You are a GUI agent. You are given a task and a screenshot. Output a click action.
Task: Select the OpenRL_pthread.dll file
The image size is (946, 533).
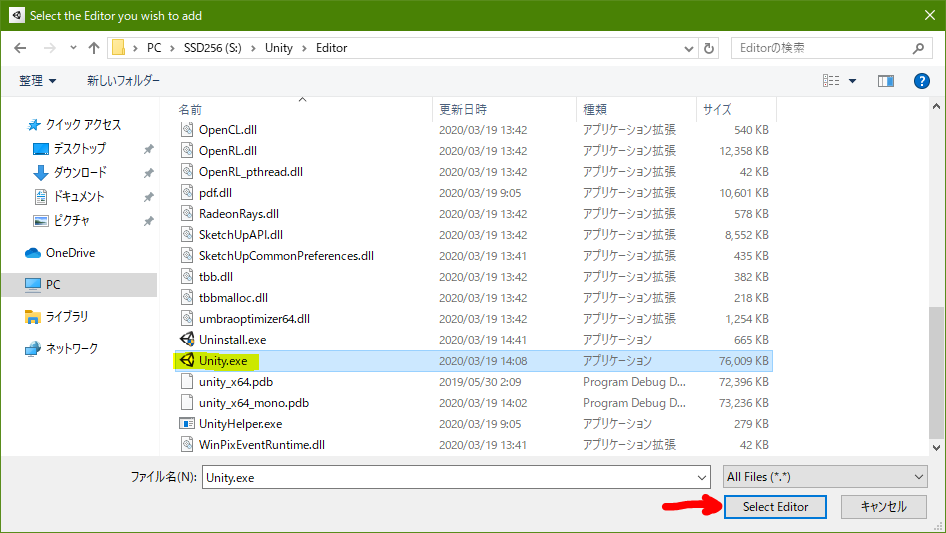250,172
